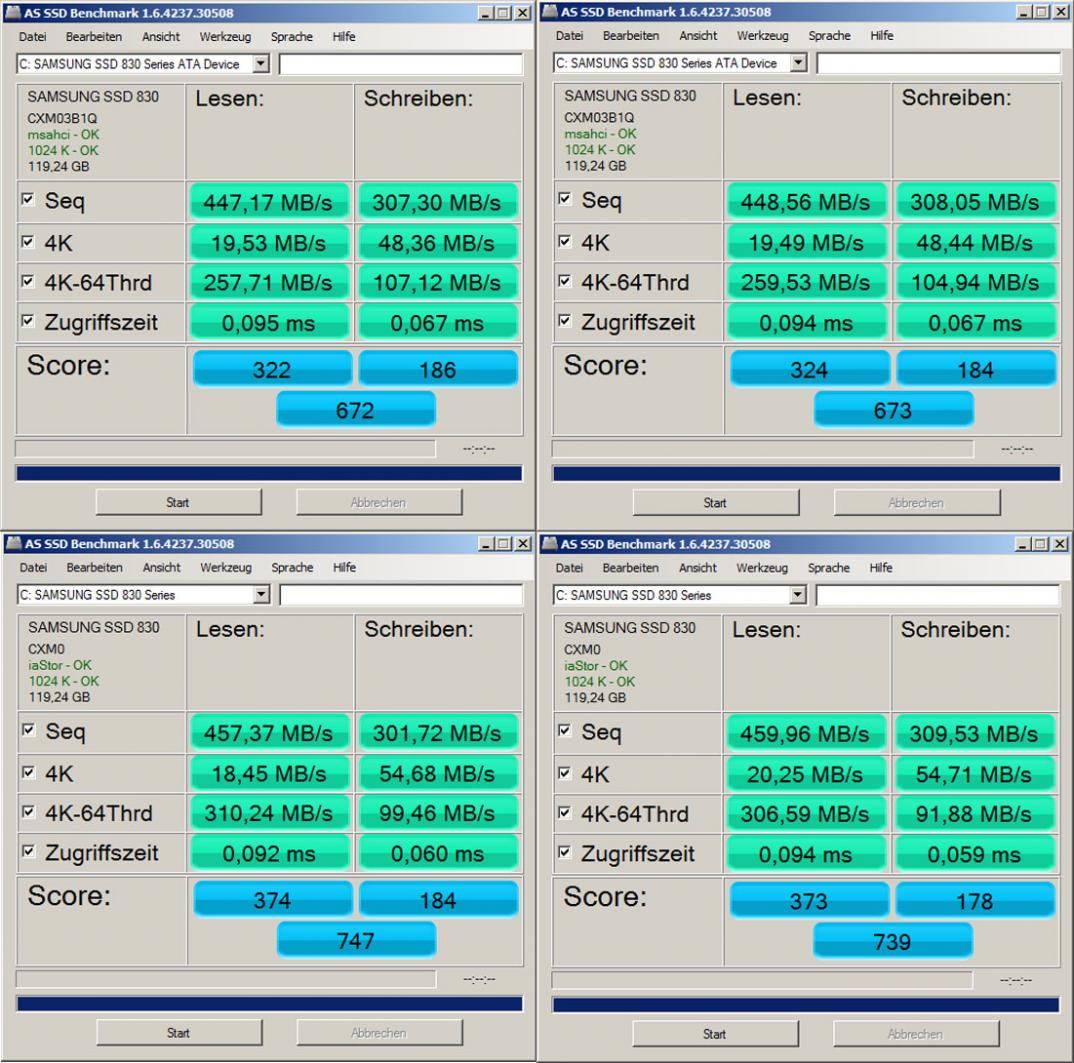This screenshot has width=1074, height=1063.
Task: Click the blue progress bar in the 672 score window
Action: tap(268, 473)
